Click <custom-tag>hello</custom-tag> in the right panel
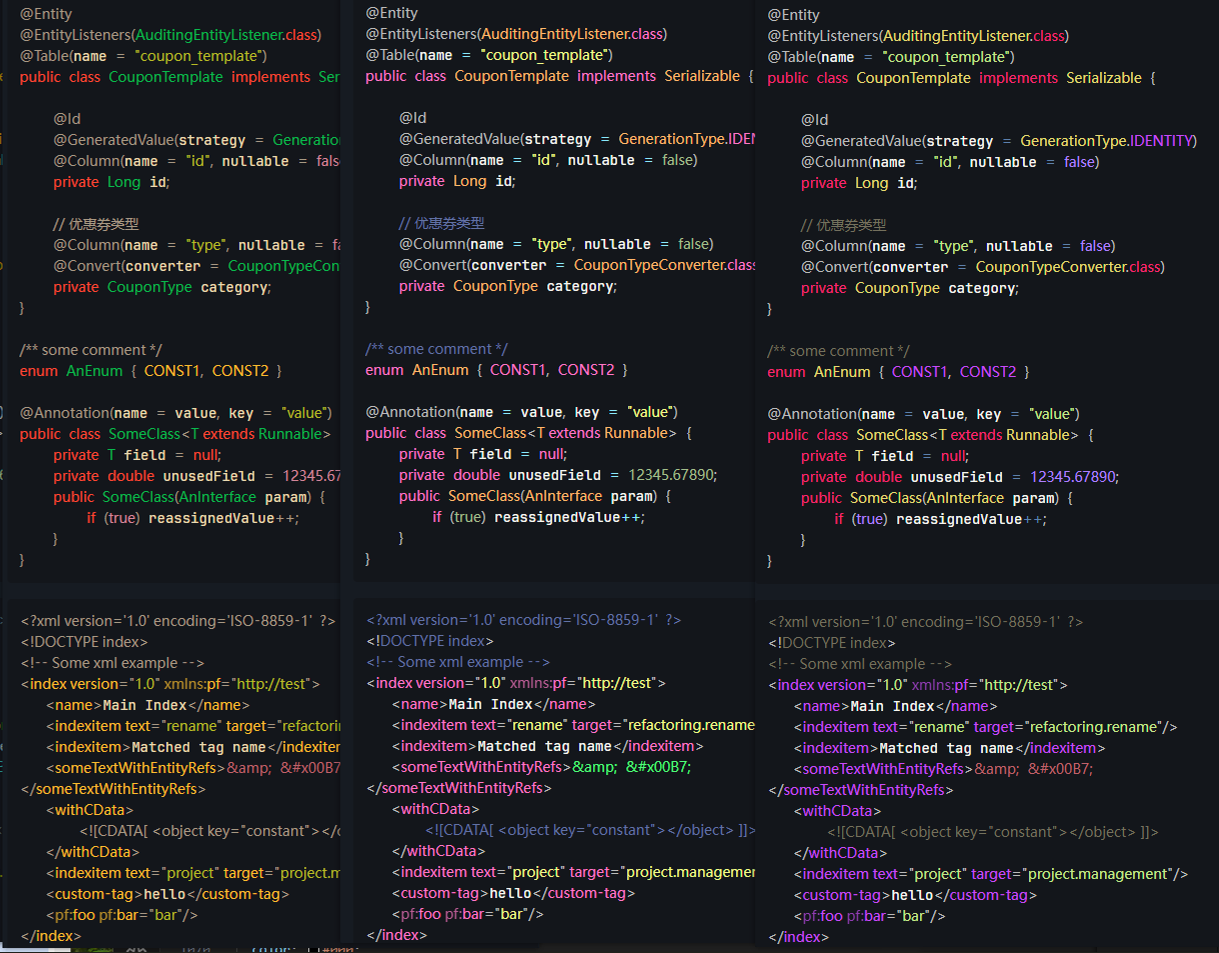The height and width of the screenshot is (953, 1219). tap(916, 895)
